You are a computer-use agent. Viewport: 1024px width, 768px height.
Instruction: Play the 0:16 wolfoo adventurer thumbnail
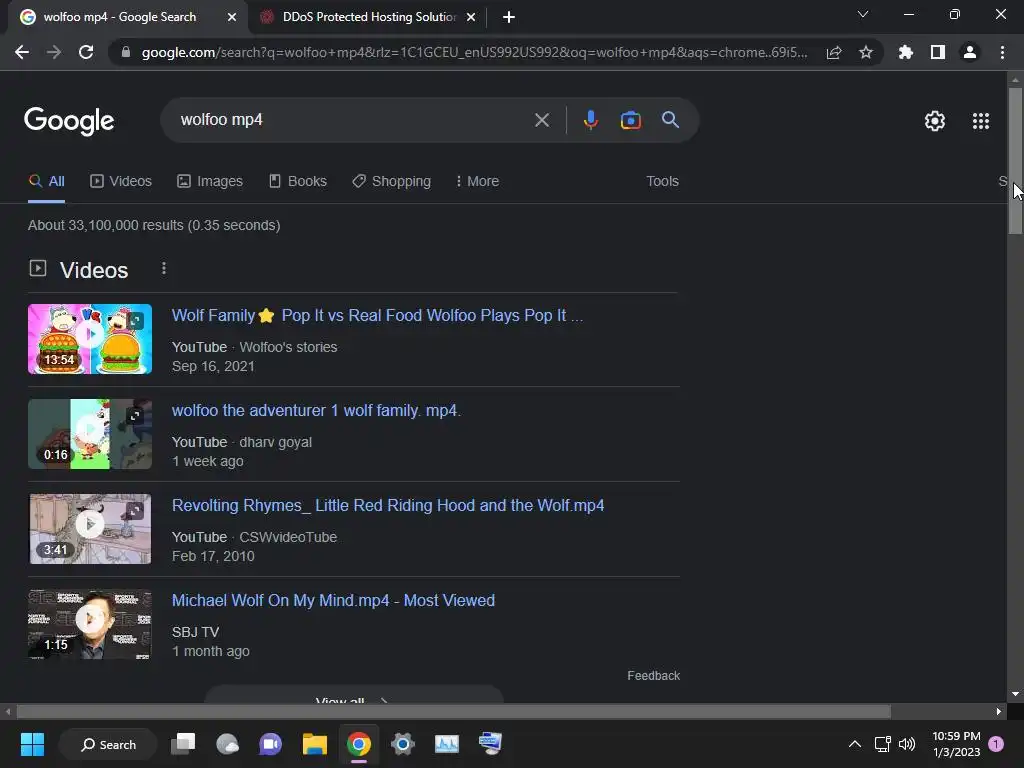89,434
